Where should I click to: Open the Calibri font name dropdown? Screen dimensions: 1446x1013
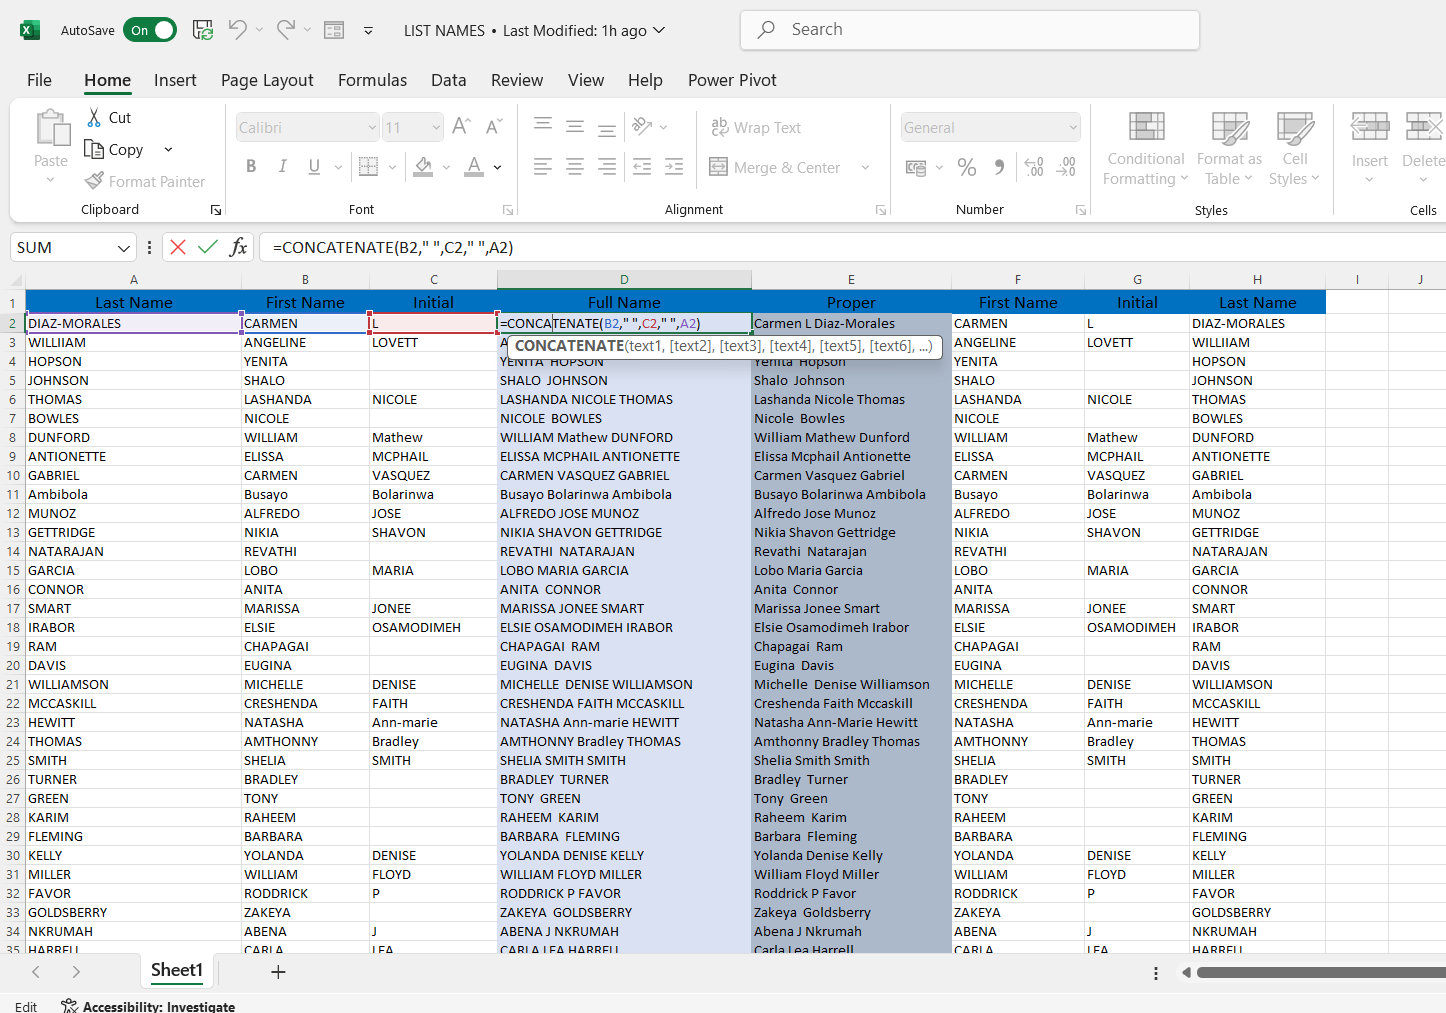pyautogui.click(x=372, y=127)
